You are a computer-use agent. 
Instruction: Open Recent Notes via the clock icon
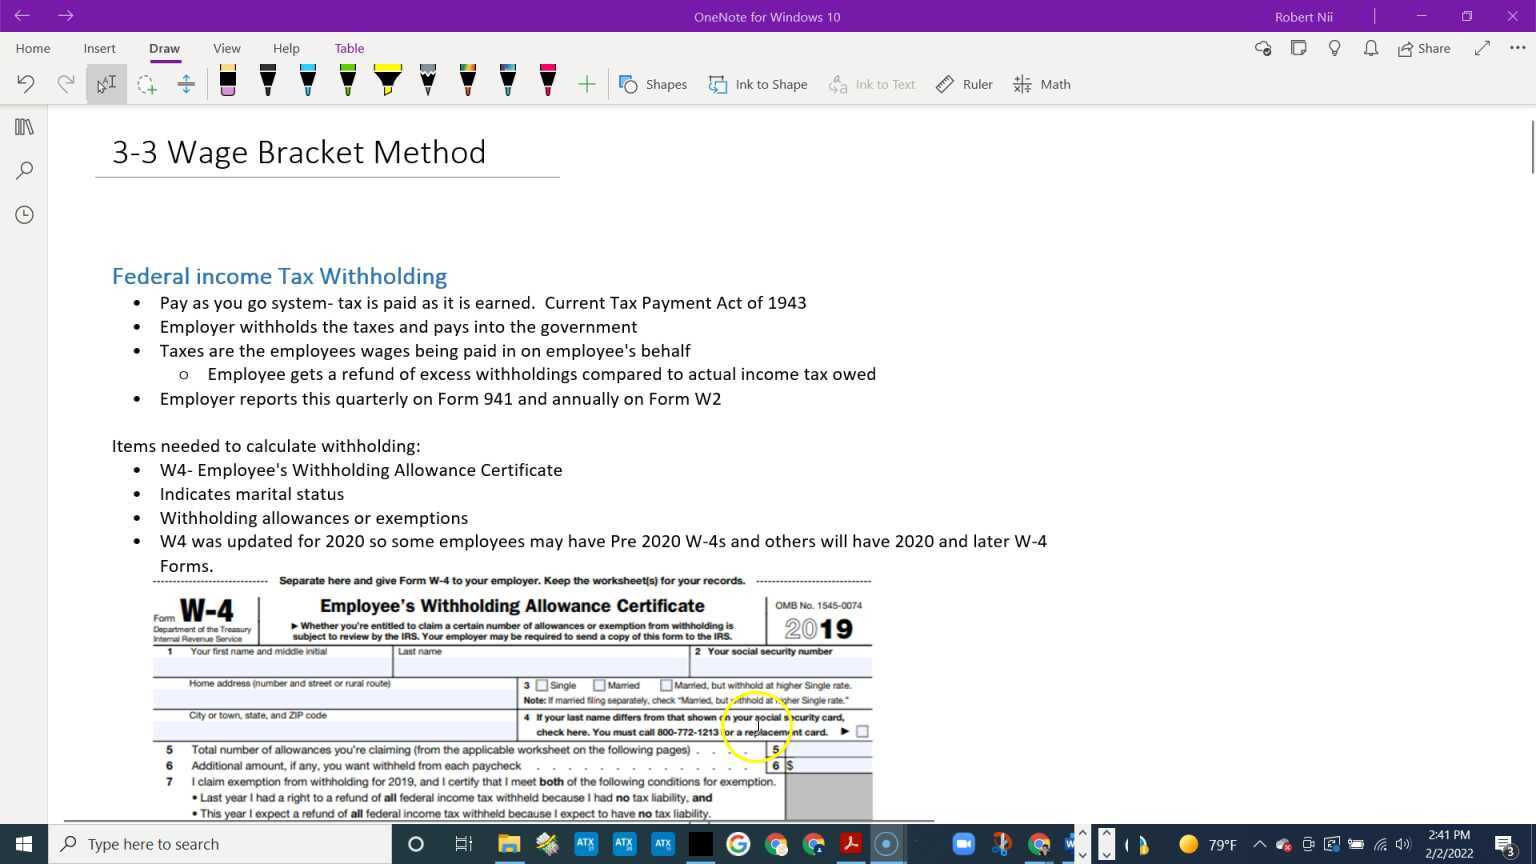[x=24, y=214]
